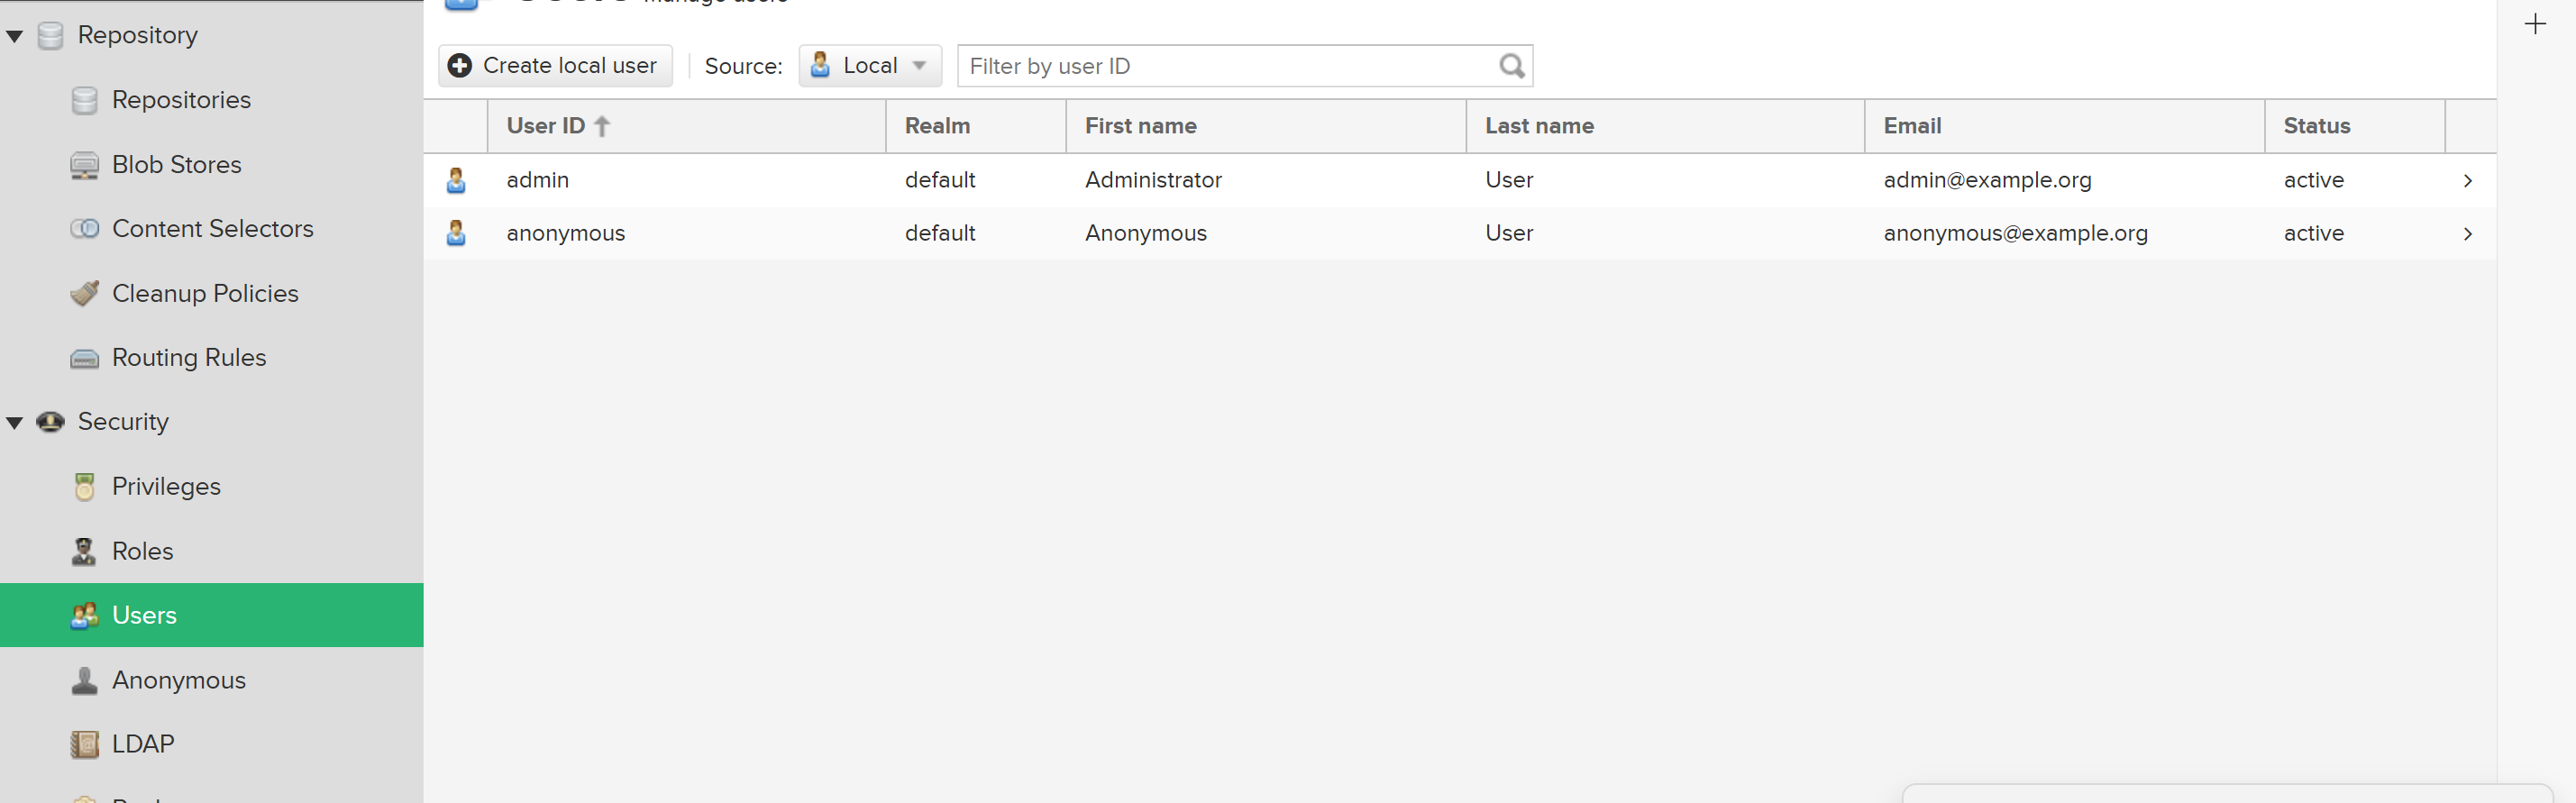Click the Privileges medal icon

point(85,487)
